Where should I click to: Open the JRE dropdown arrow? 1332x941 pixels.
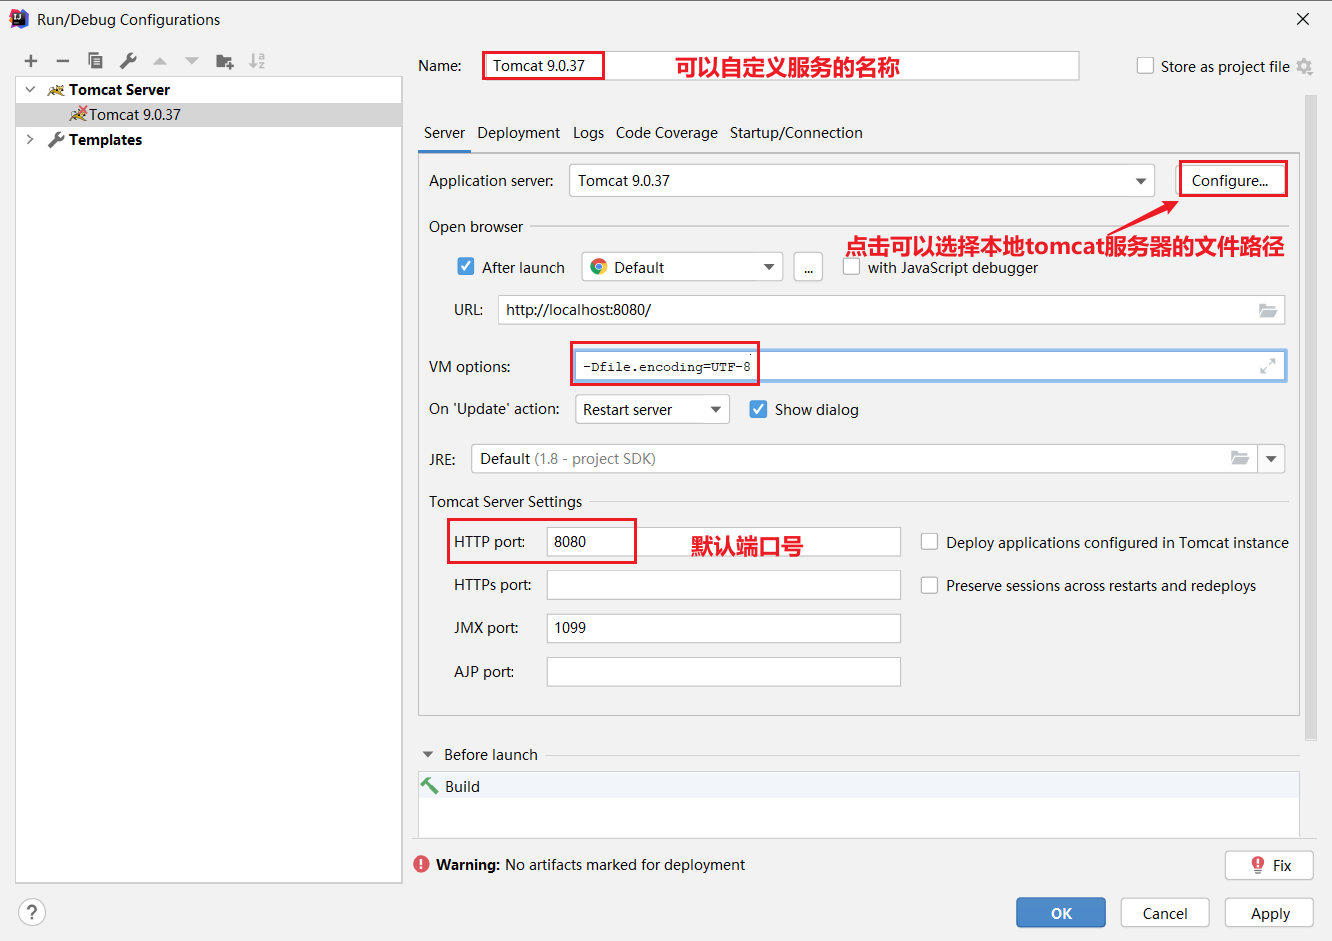coord(1271,459)
